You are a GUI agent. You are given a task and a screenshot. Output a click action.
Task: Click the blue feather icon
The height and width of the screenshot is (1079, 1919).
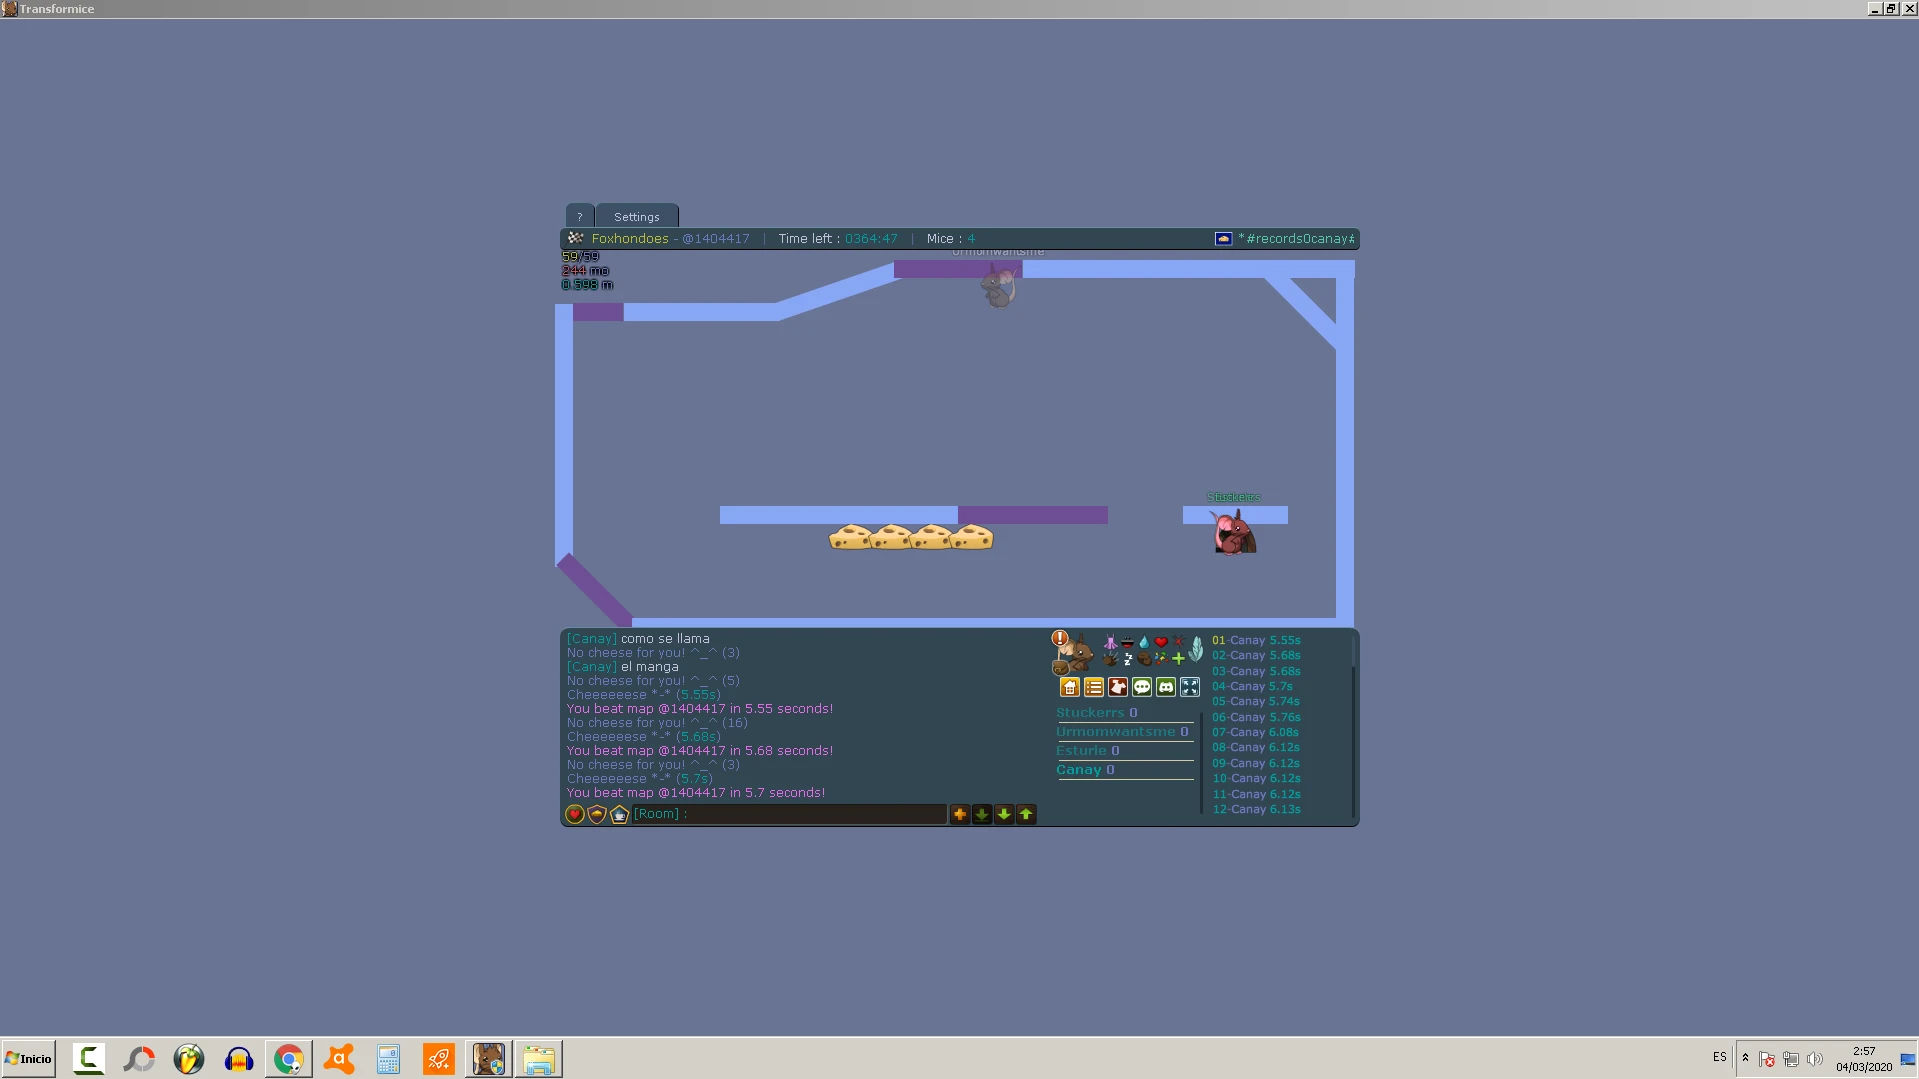pos(1195,650)
